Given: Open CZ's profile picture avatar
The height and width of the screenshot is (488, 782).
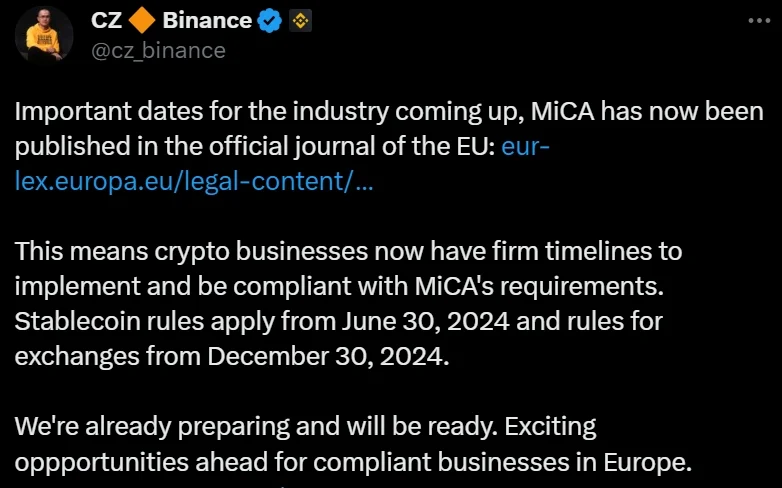Looking at the screenshot, I should coord(44,36).
